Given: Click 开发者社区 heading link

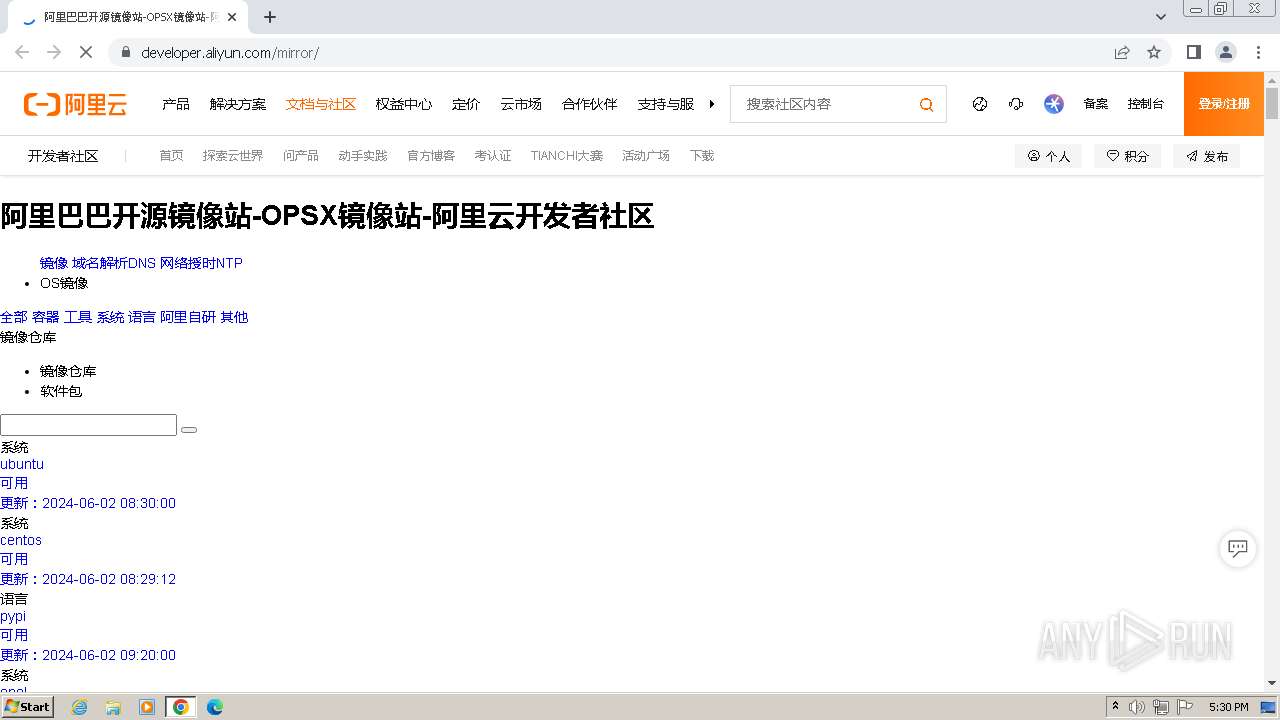Looking at the screenshot, I should point(63,156).
